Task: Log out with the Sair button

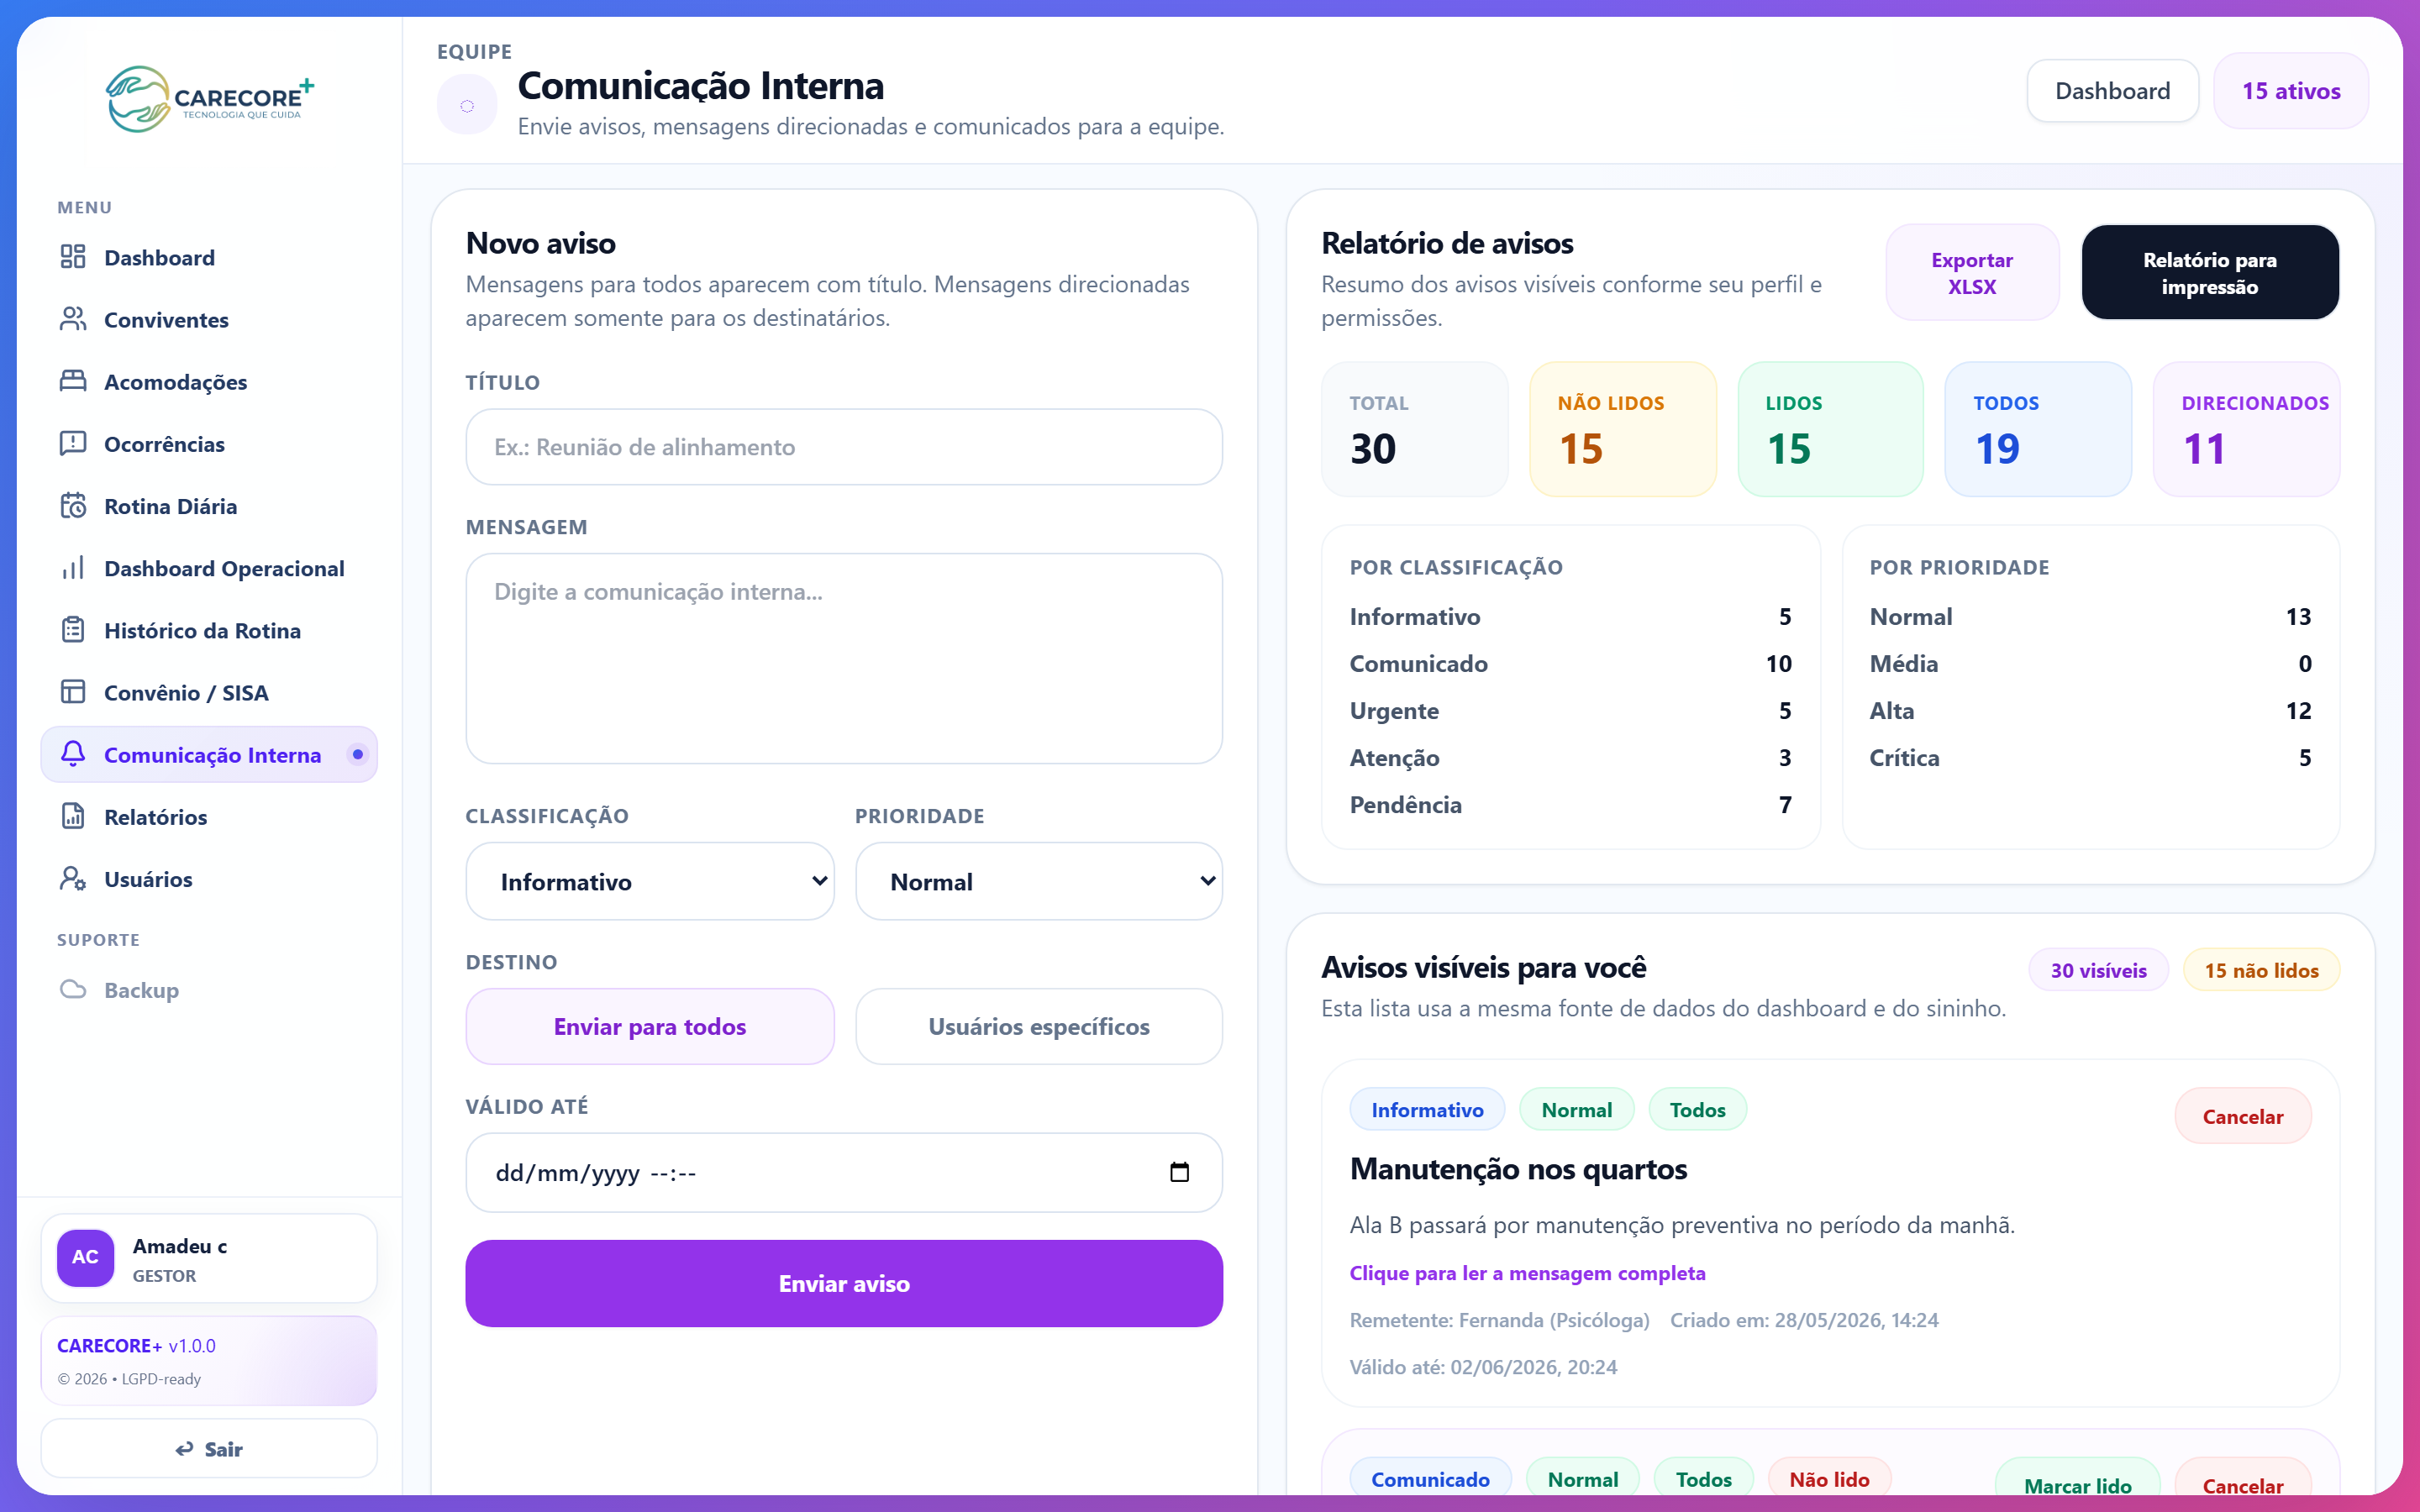Action: (x=209, y=1448)
